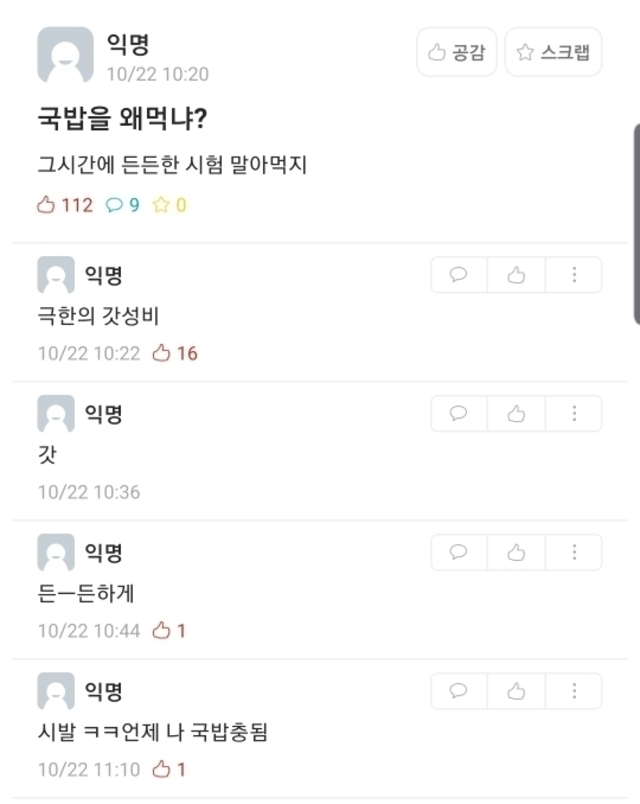
Task: Click the post title '국밥을 왜먹냐?'
Action: [122, 120]
